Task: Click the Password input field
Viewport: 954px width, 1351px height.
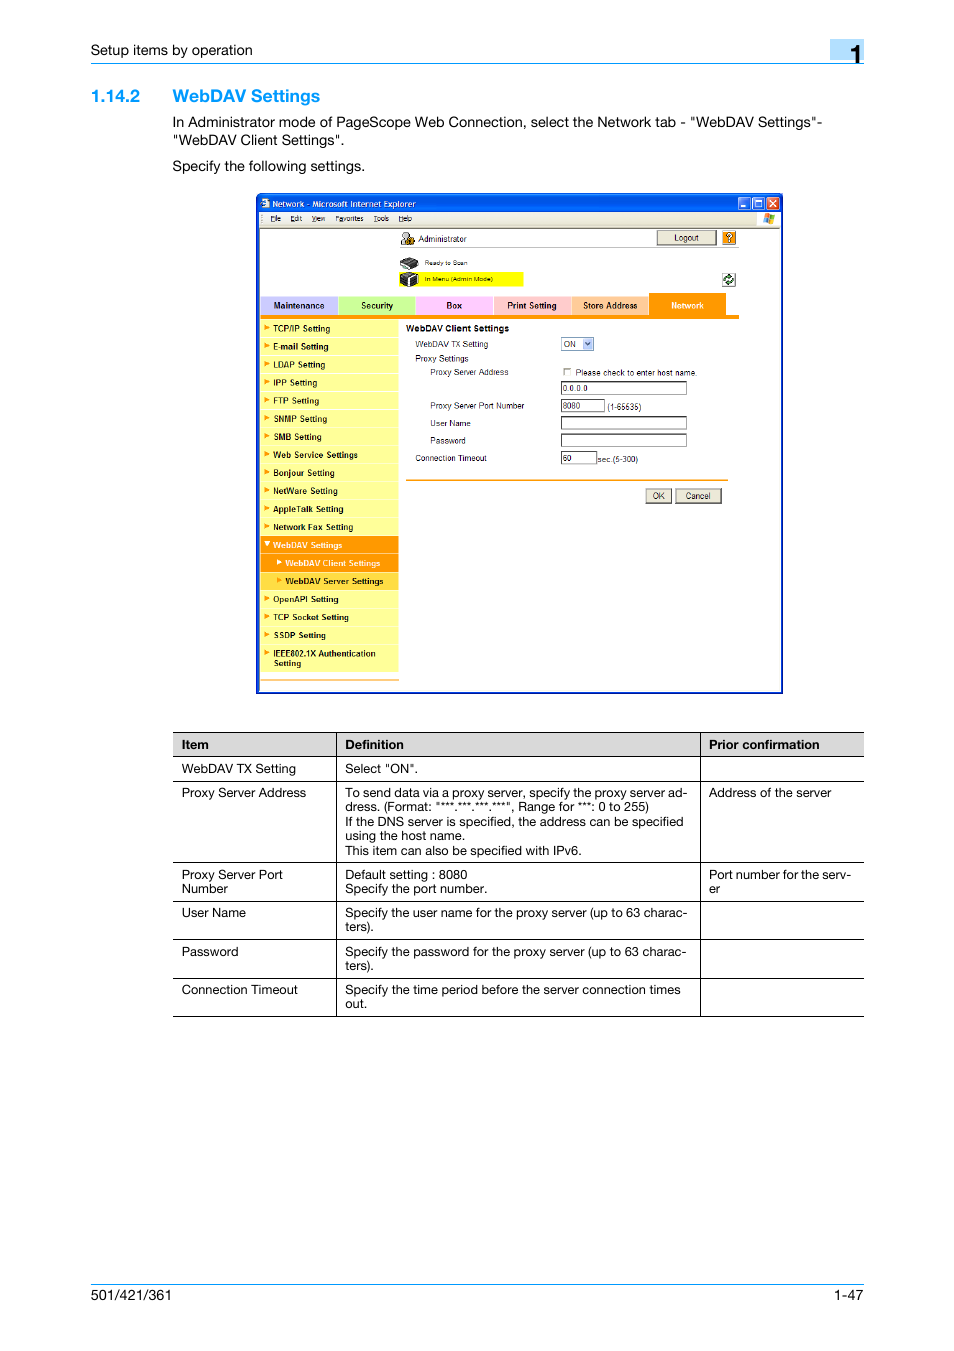Action: [624, 440]
